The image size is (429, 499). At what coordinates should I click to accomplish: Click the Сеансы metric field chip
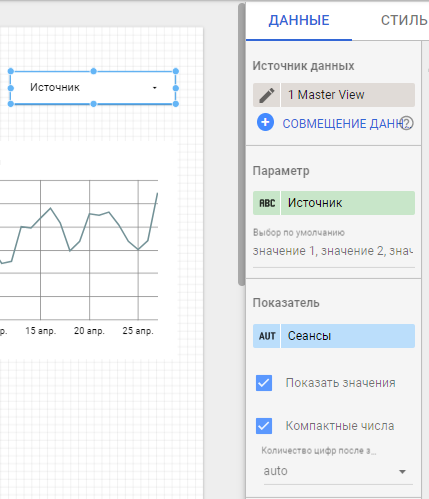348,336
